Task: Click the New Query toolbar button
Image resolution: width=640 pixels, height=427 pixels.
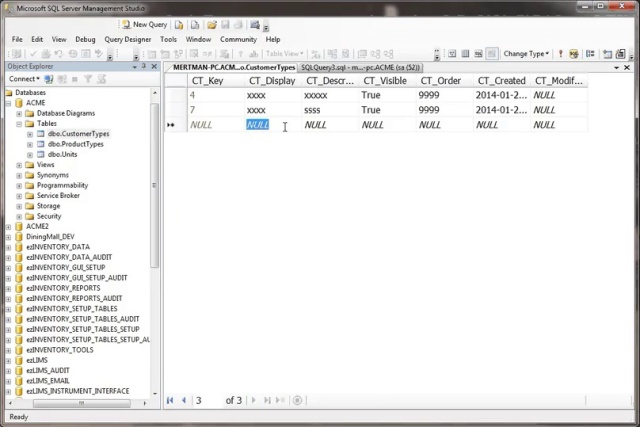Action: click(145, 25)
